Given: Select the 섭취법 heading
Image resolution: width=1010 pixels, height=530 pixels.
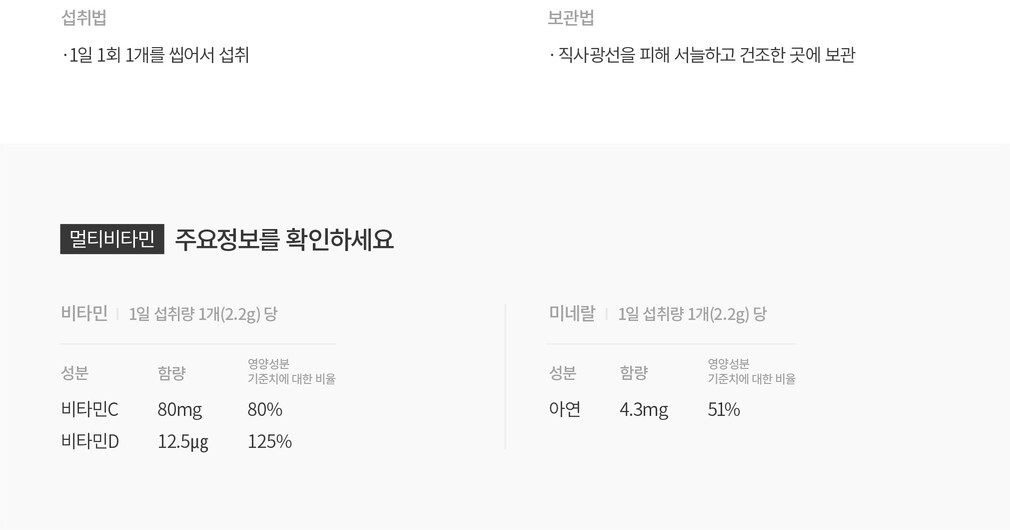Looking at the screenshot, I should click(x=84, y=18).
